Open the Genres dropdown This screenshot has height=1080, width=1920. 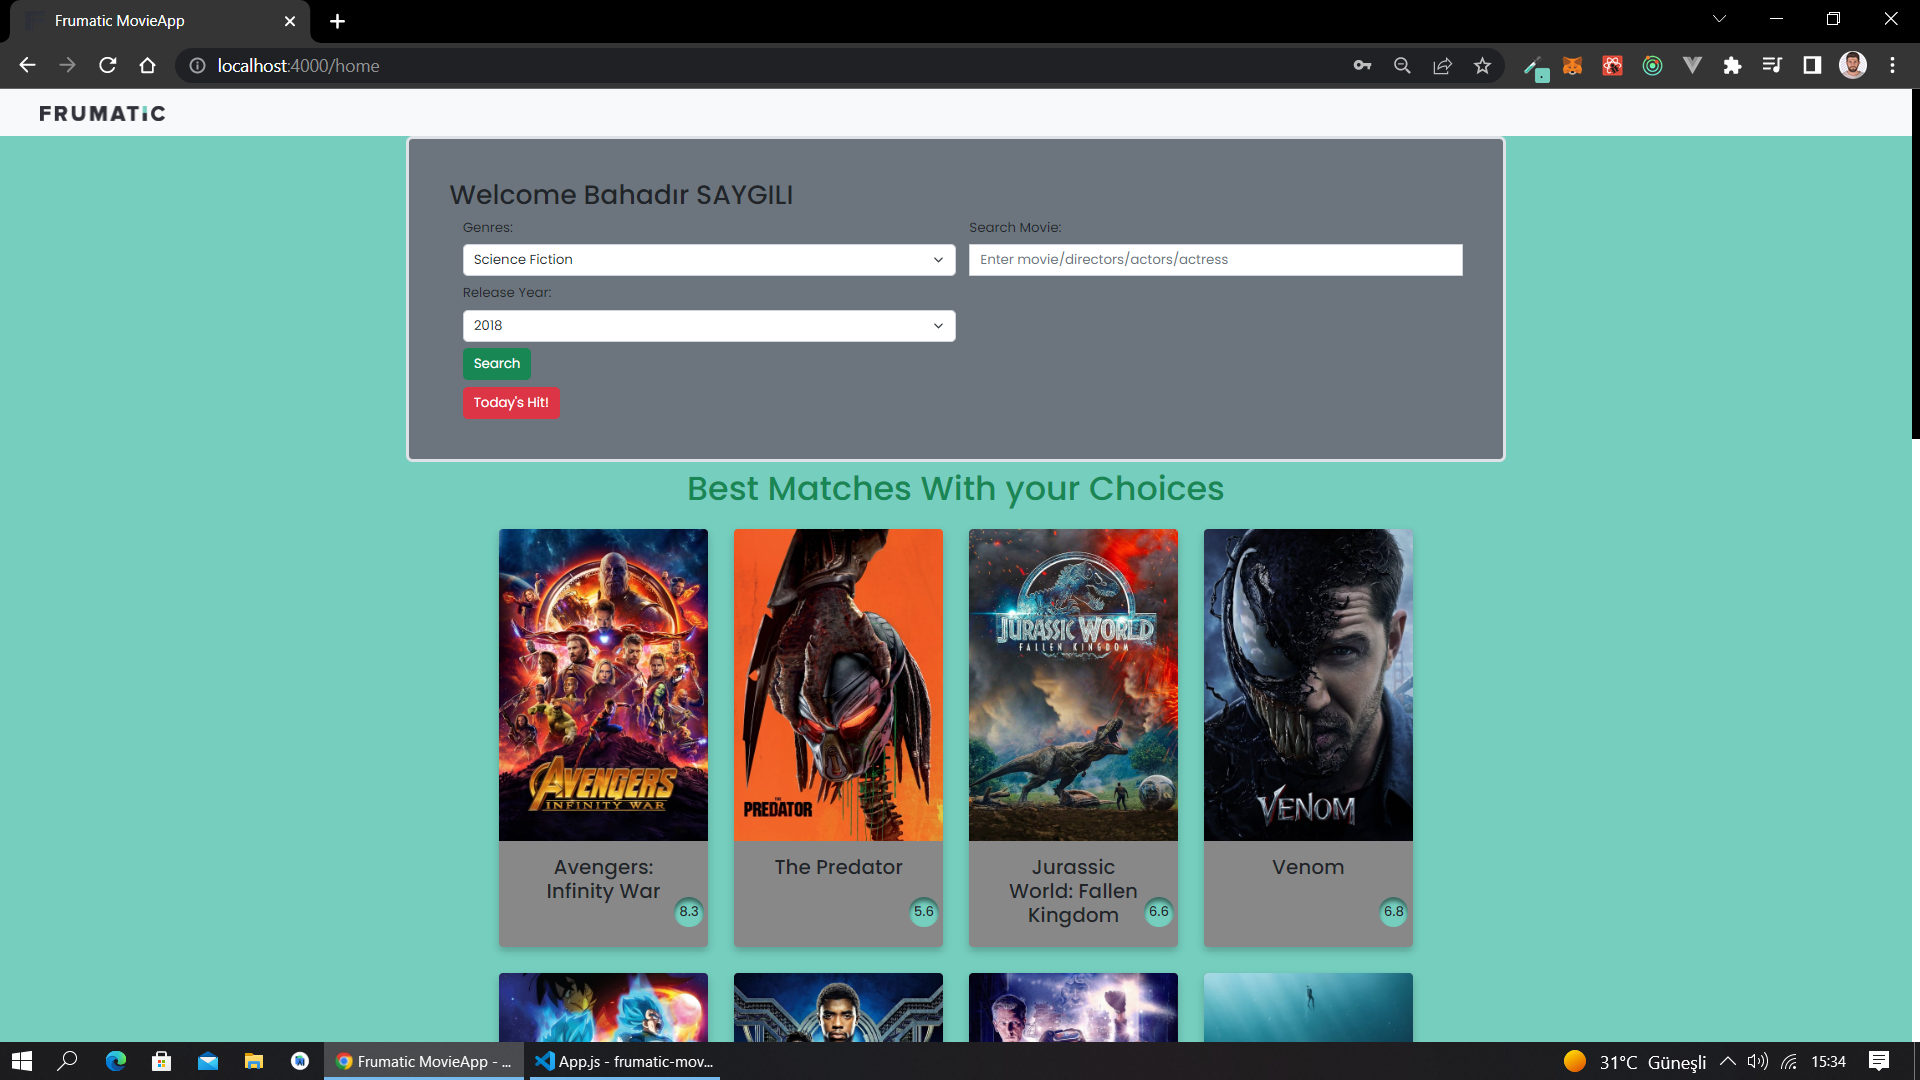tap(708, 259)
